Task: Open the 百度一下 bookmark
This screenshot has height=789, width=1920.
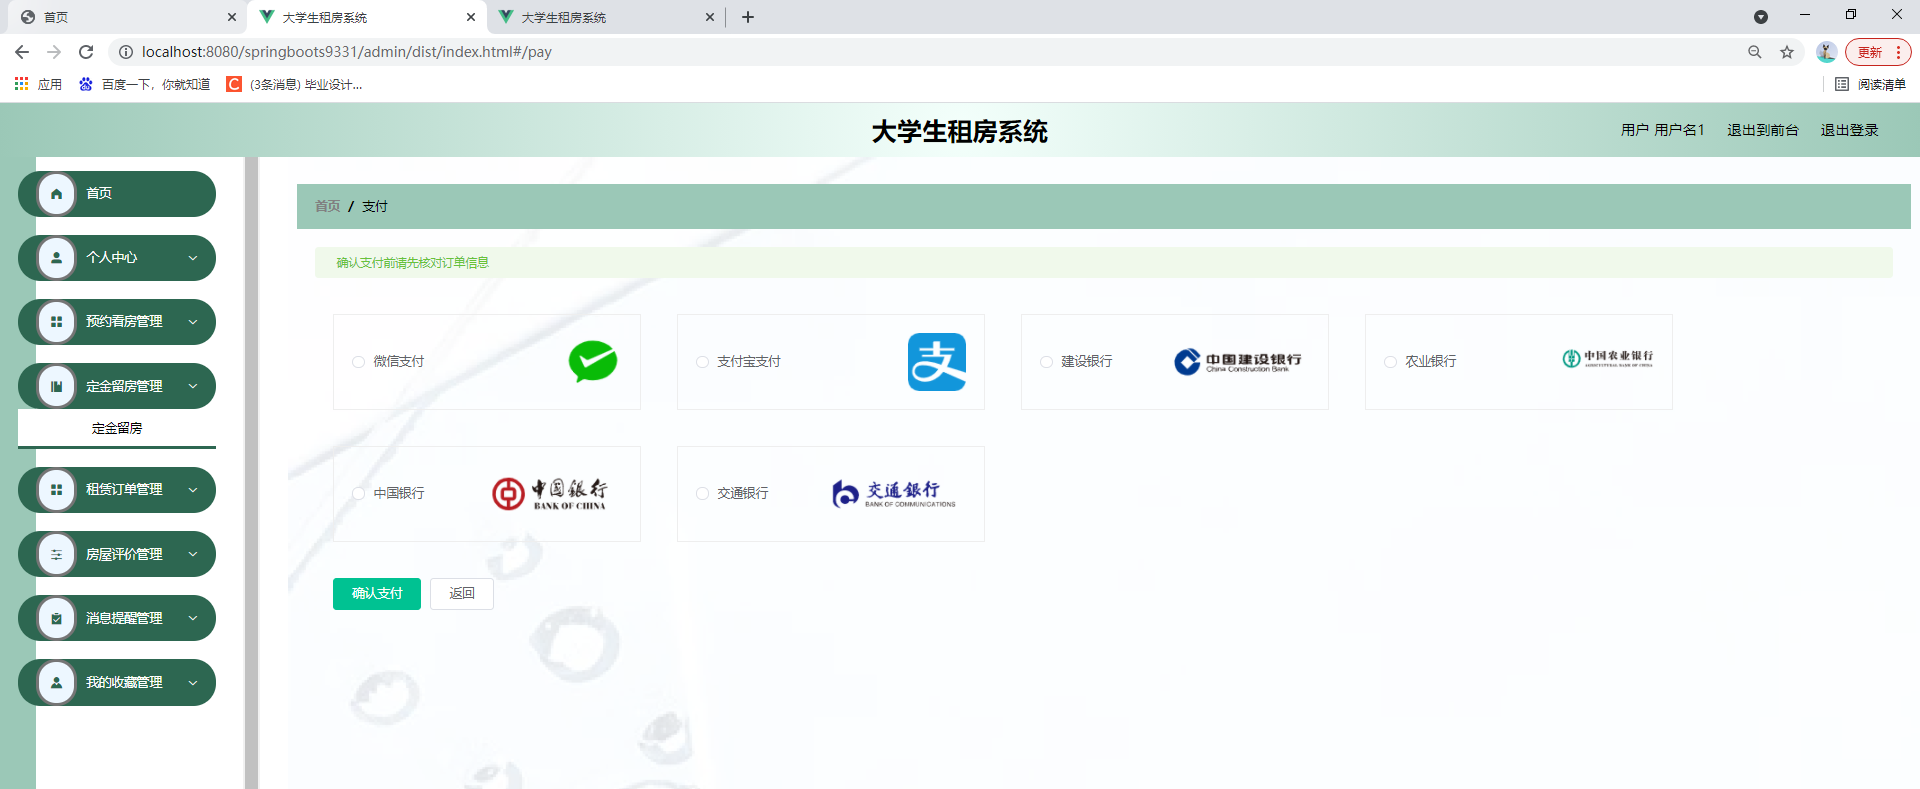Action: coord(145,85)
